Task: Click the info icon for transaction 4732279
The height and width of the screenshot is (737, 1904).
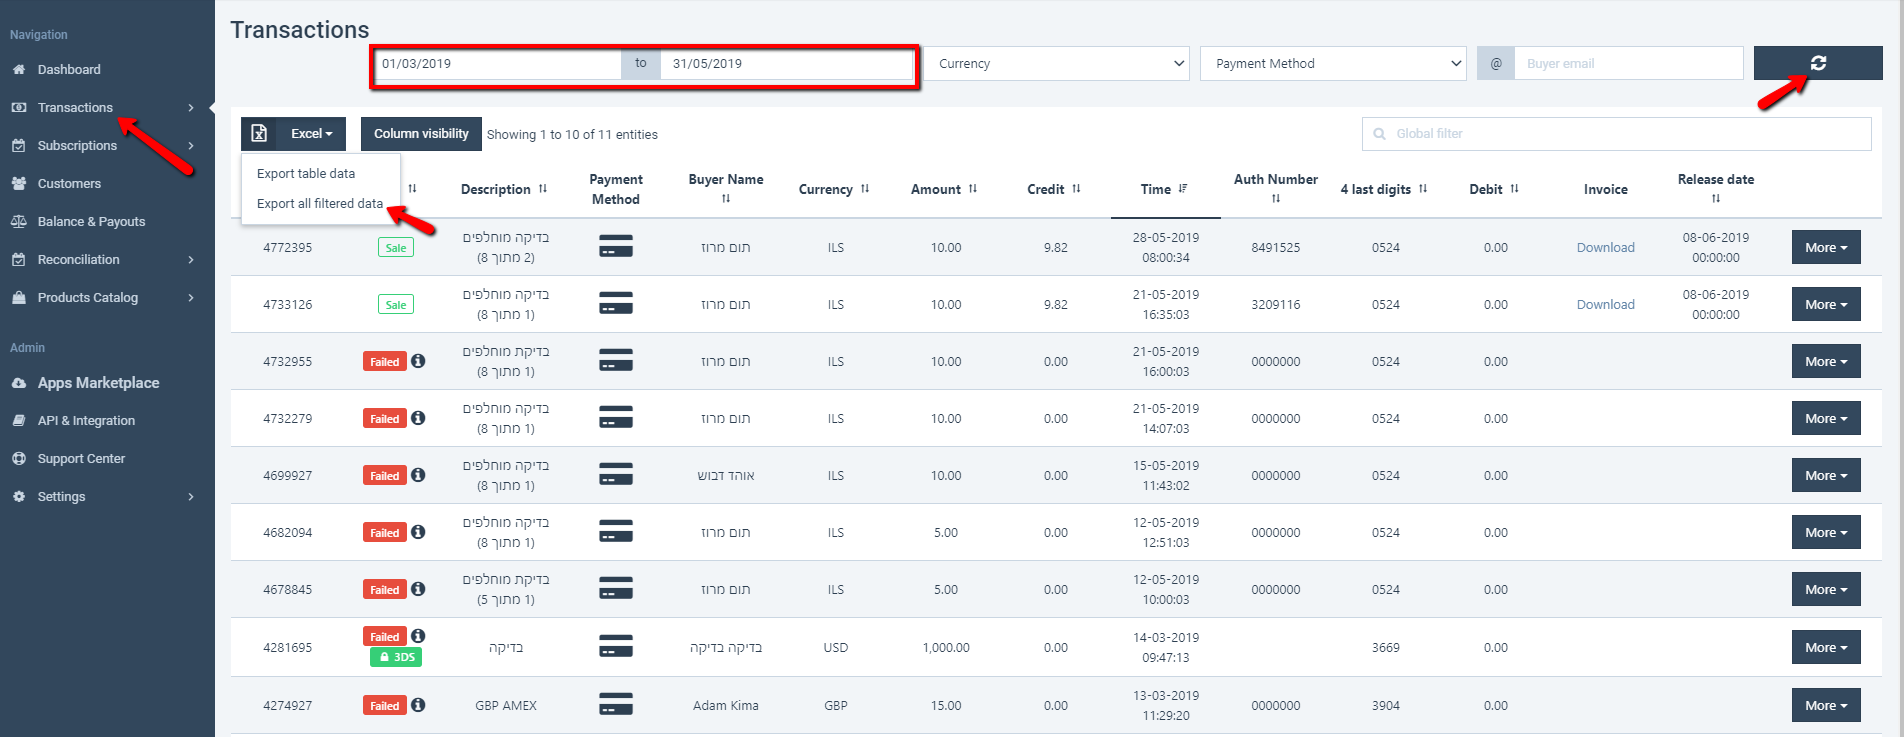Action: coord(418,418)
